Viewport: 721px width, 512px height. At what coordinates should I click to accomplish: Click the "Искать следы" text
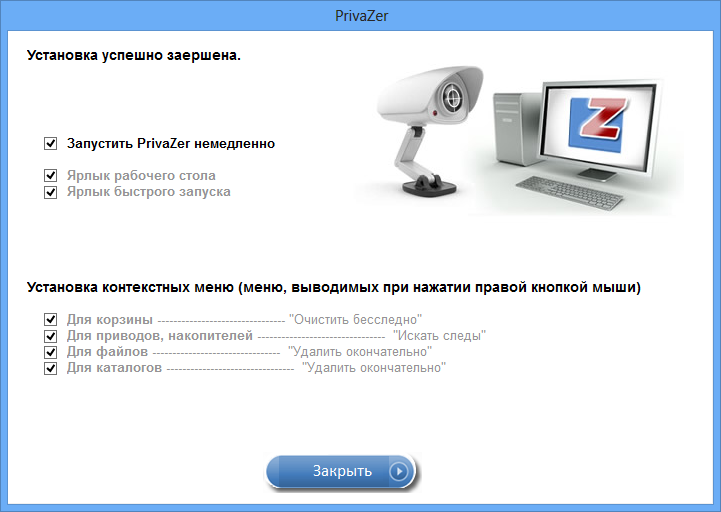pyautogui.click(x=439, y=336)
